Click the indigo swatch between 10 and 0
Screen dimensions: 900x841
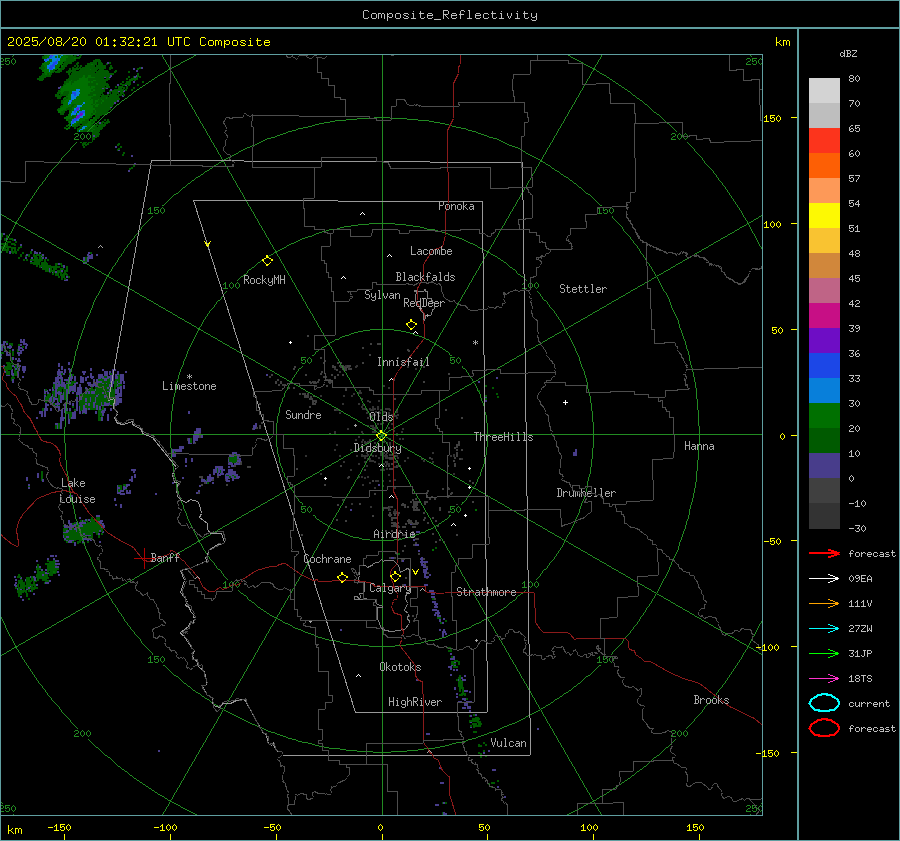(x=824, y=466)
